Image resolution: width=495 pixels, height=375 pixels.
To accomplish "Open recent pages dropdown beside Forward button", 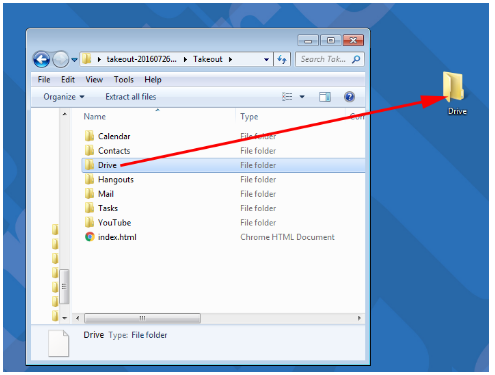I will click(x=74, y=60).
